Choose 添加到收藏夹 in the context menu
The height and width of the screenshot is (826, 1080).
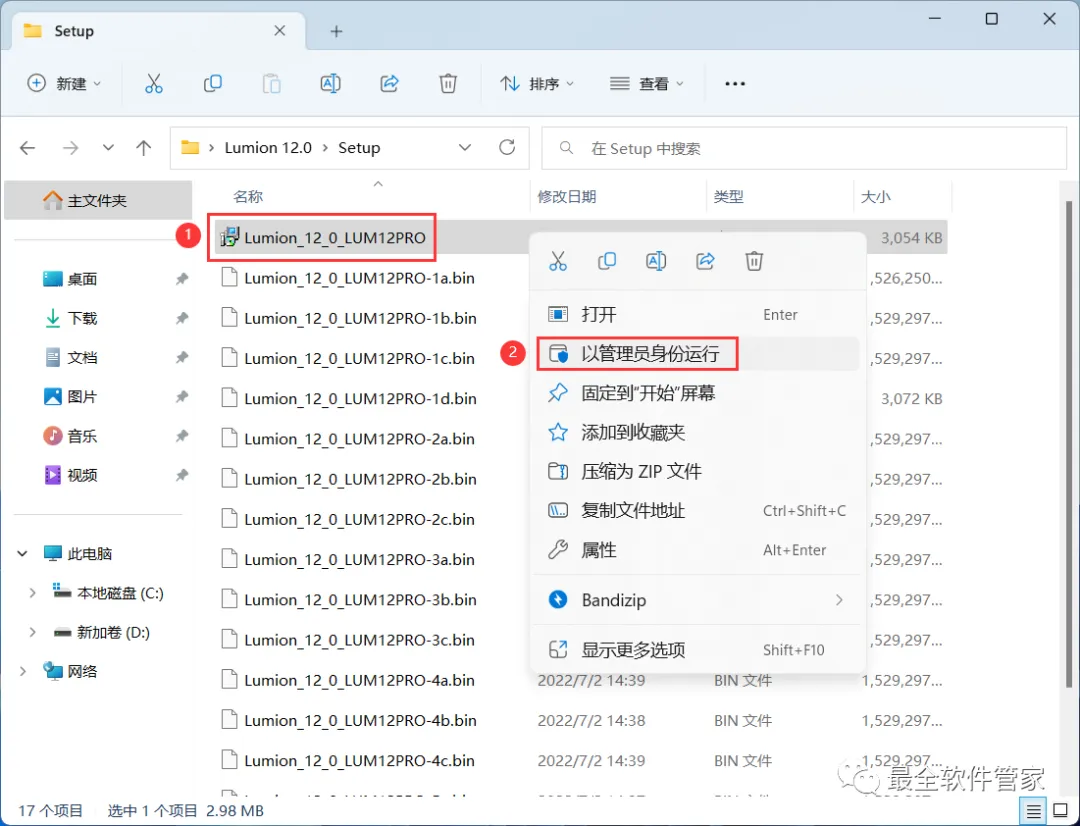coord(697,433)
